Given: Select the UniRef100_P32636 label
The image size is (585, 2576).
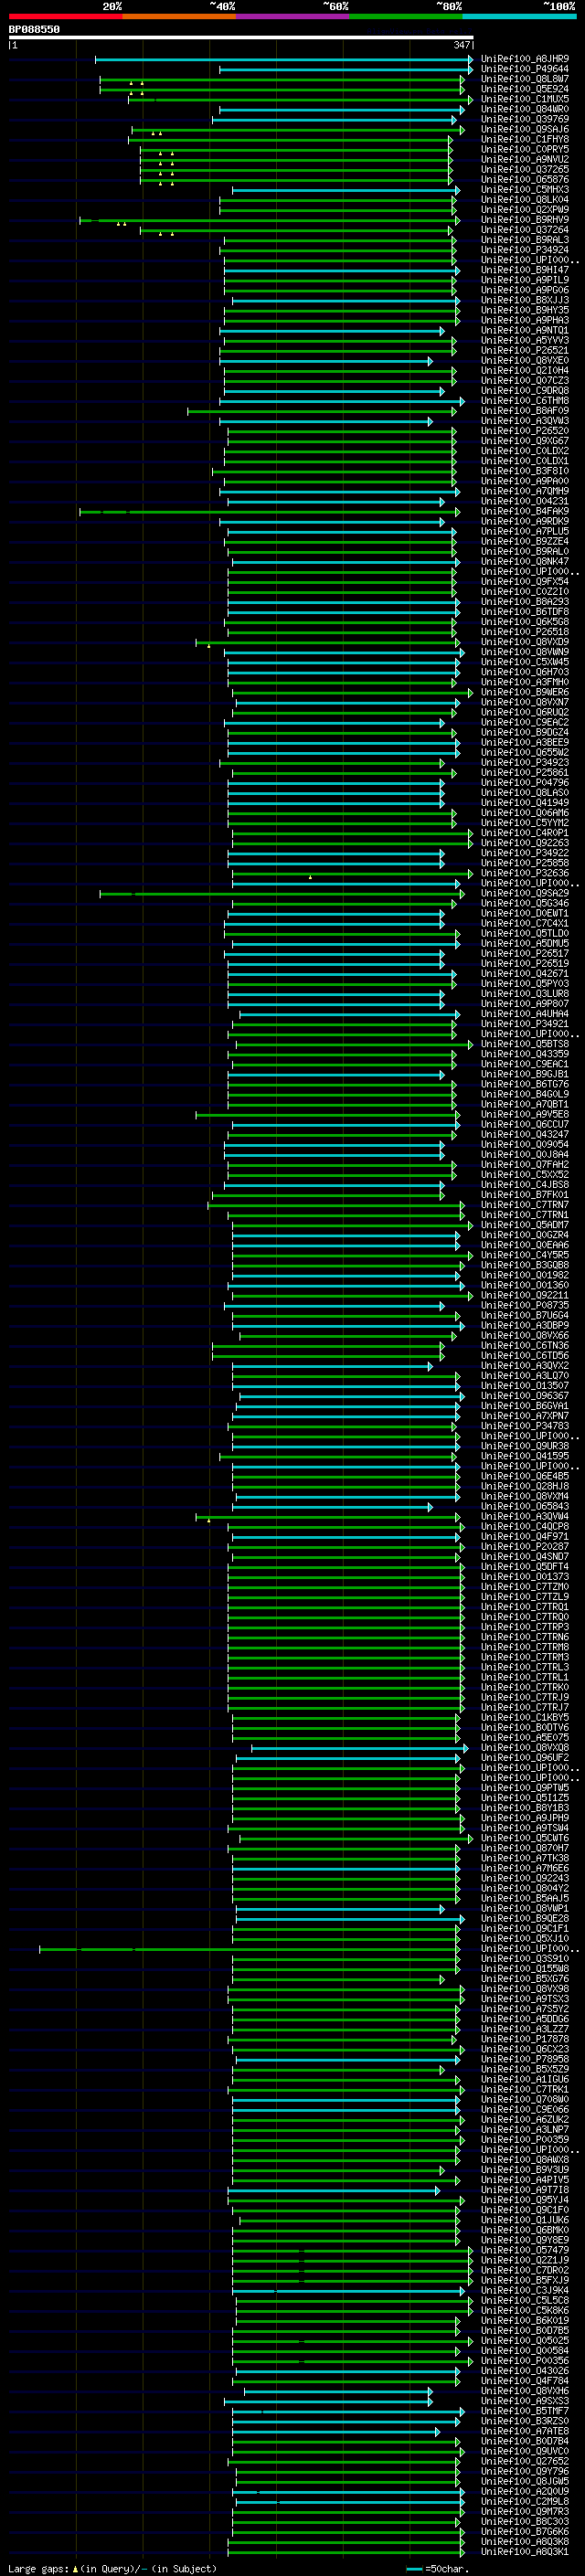Looking at the screenshot, I should click(525, 873).
